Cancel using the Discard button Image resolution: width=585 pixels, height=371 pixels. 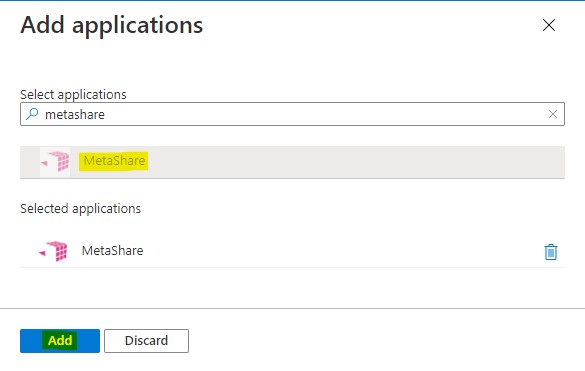pos(146,341)
